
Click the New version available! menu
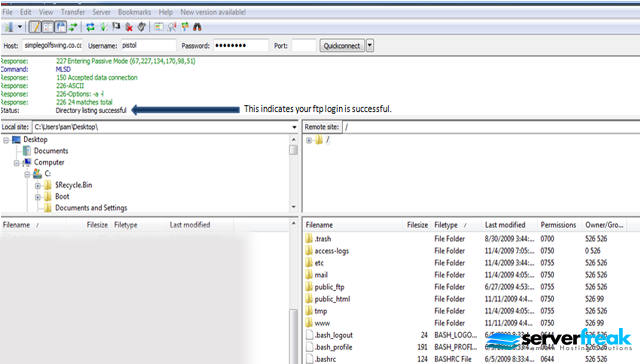point(213,12)
